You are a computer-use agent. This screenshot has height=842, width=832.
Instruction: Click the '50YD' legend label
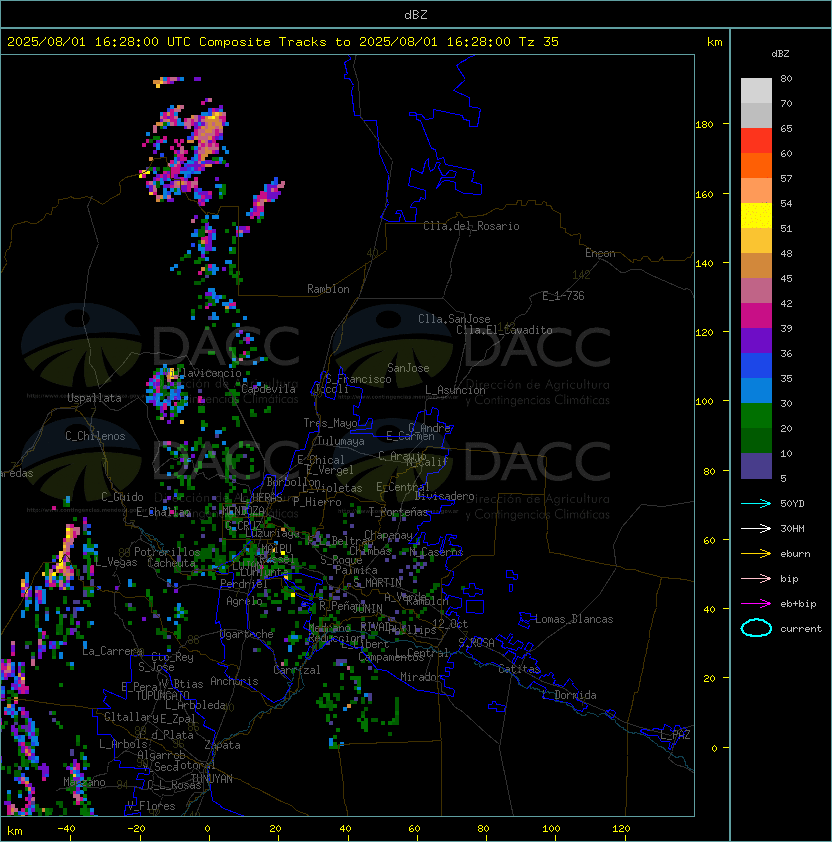click(x=792, y=504)
